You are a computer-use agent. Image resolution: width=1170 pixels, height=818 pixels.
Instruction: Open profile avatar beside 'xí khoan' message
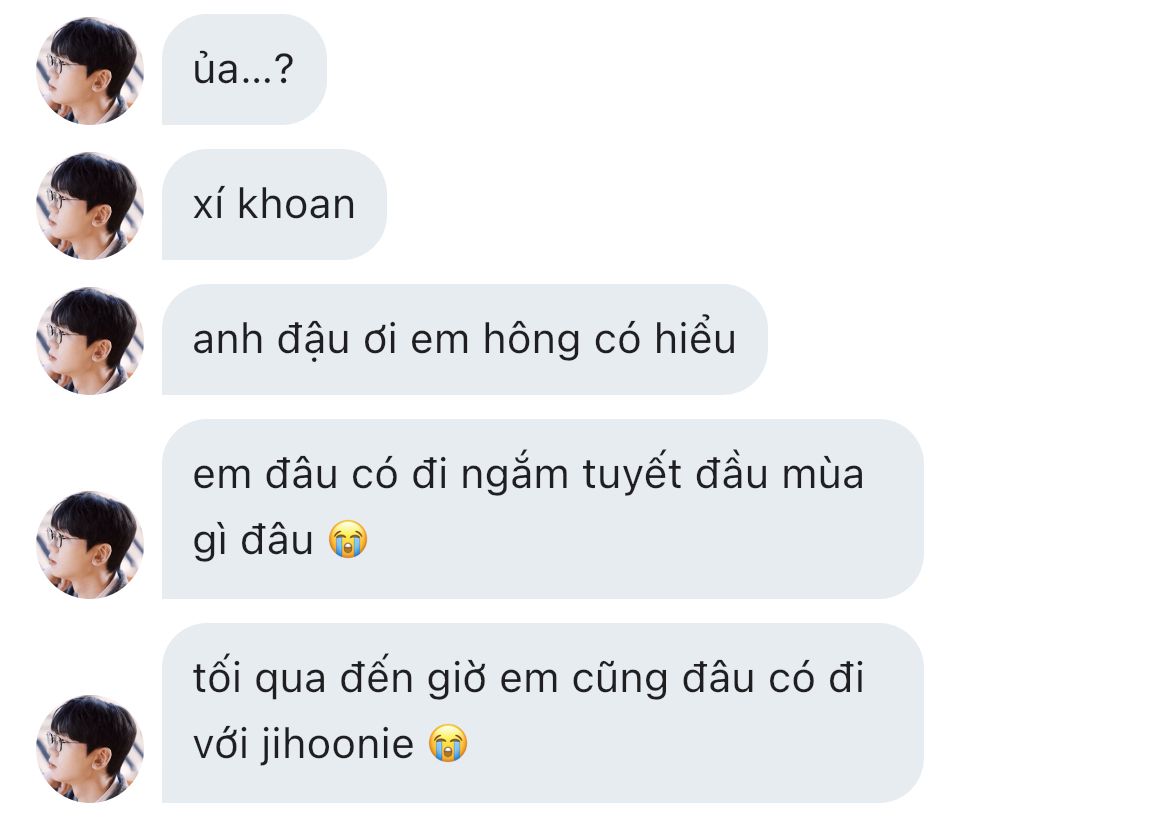(x=90, y=205)
